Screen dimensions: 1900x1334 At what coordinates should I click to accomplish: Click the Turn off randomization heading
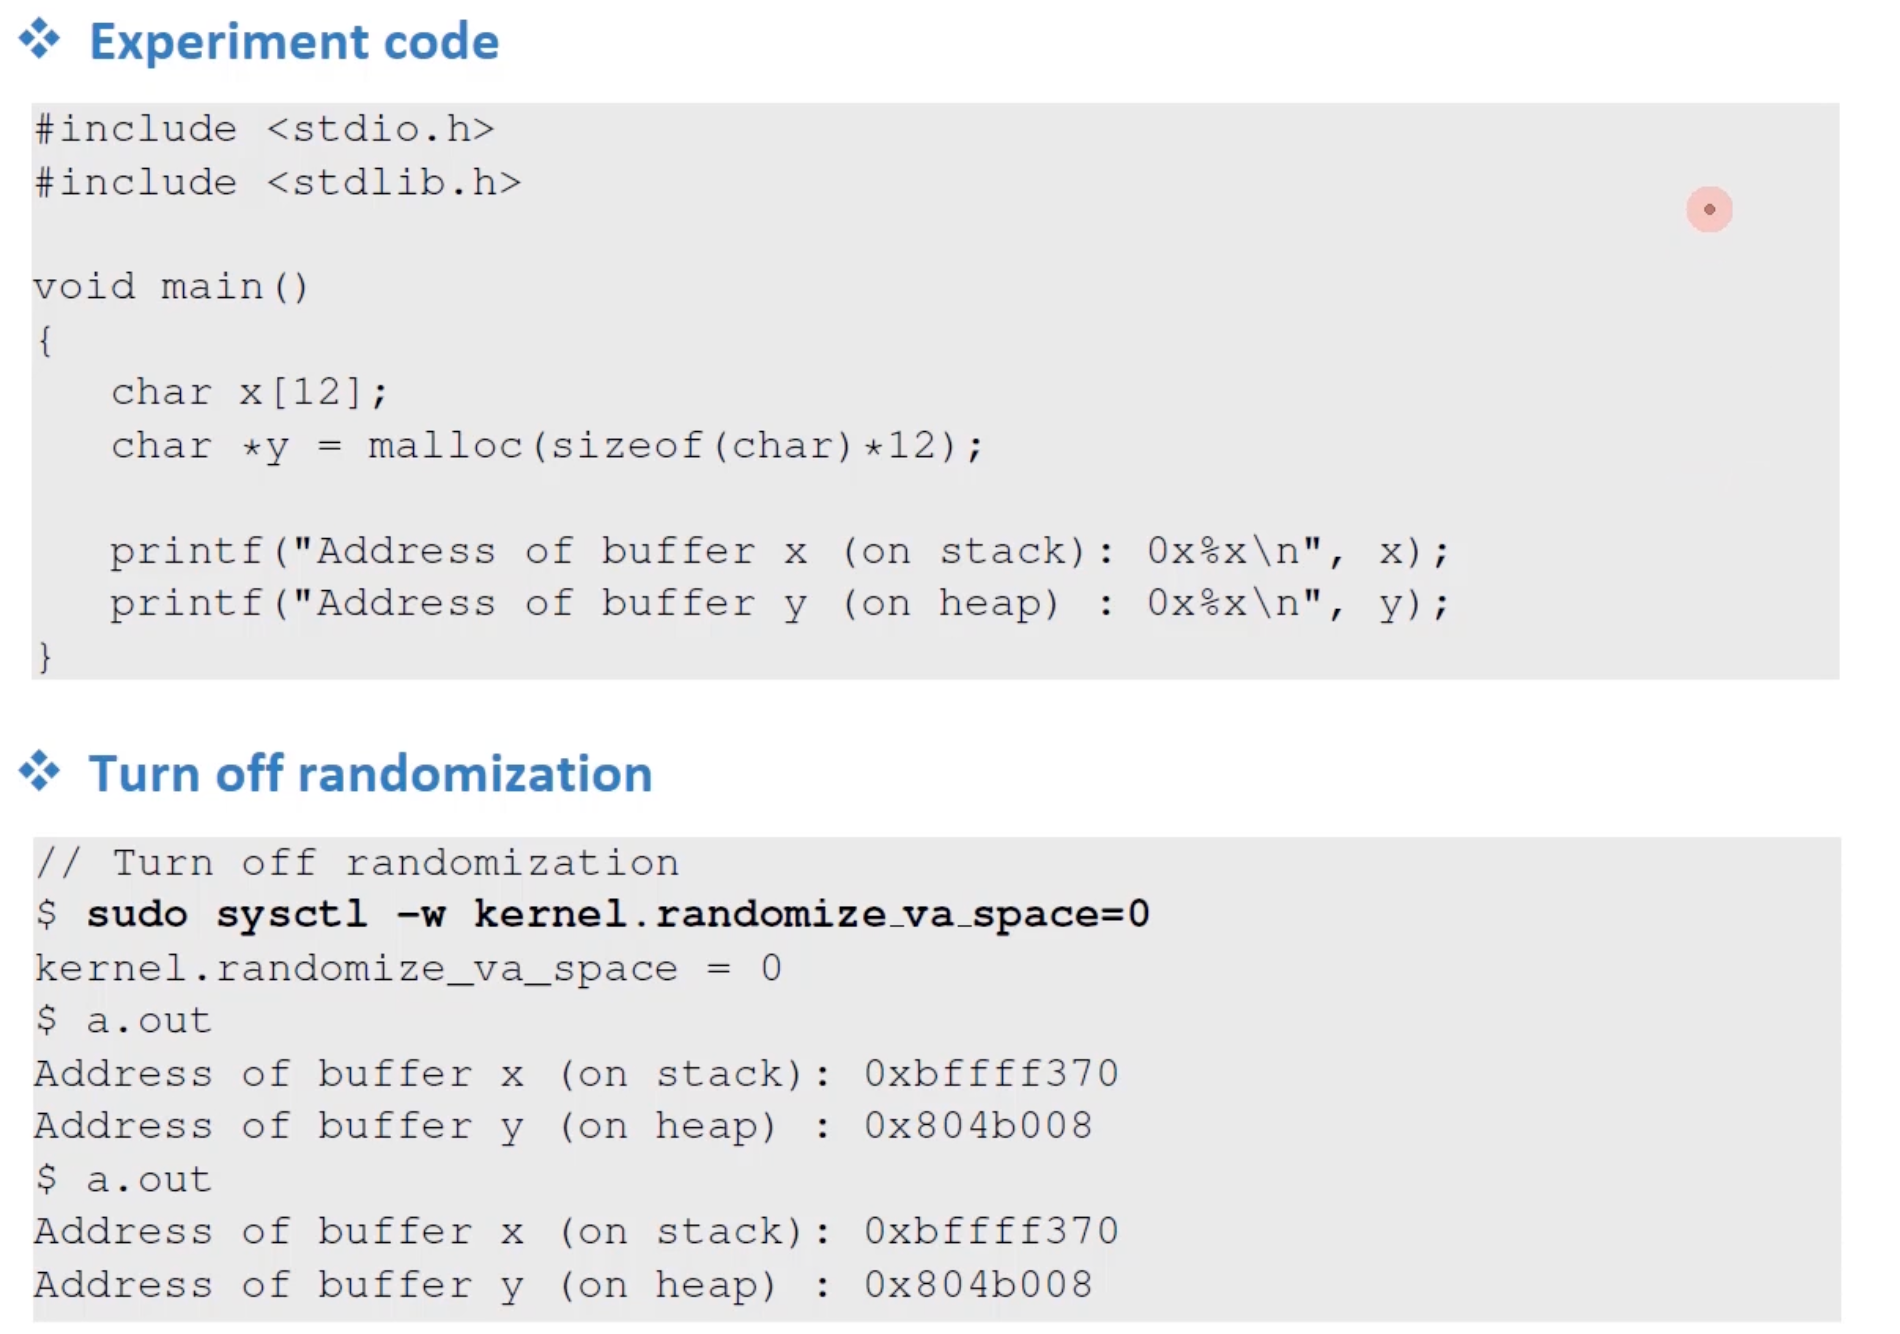pos(370,774)
